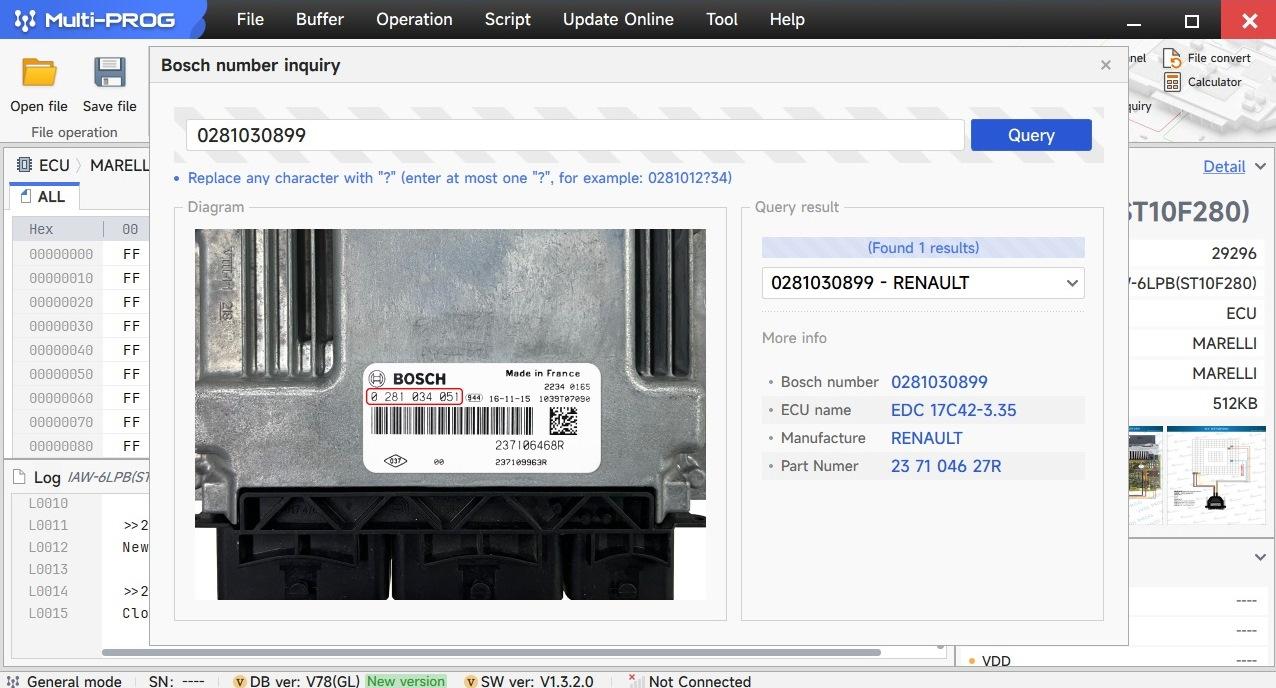Image resolution: width=1276 pixels, height=688 pixels.
Task: Click the Log document icon
Action: click(19, 477)
